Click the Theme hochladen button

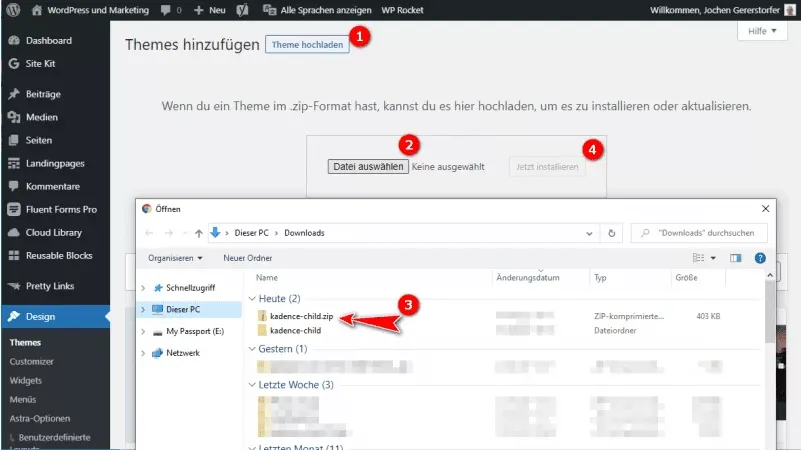point(307,44)
